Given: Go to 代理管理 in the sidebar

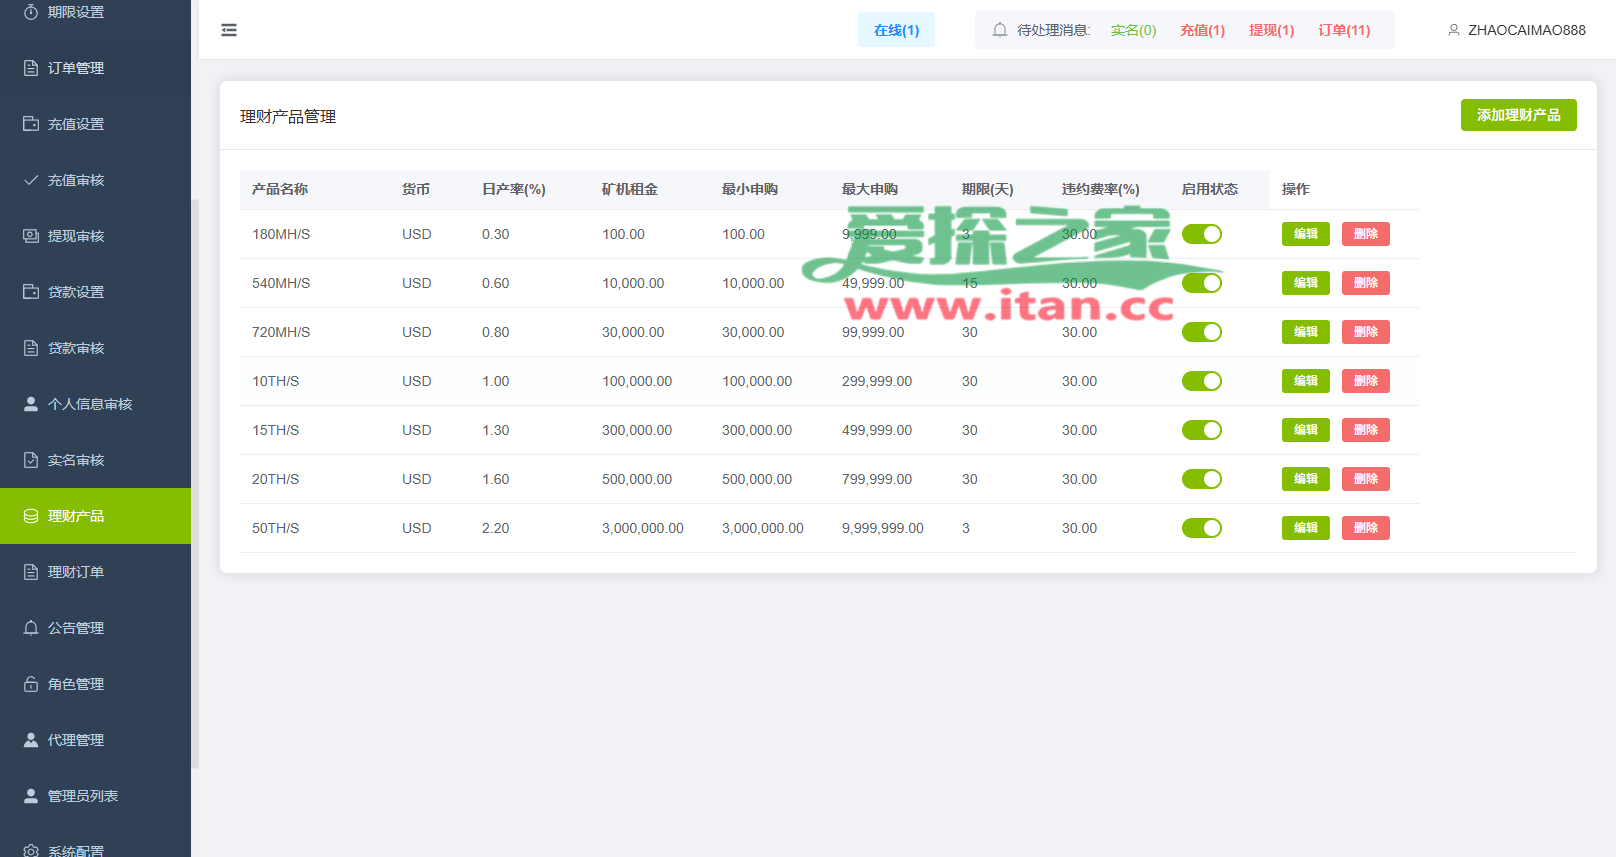Looking at the screenshot, I should [76, 740].
